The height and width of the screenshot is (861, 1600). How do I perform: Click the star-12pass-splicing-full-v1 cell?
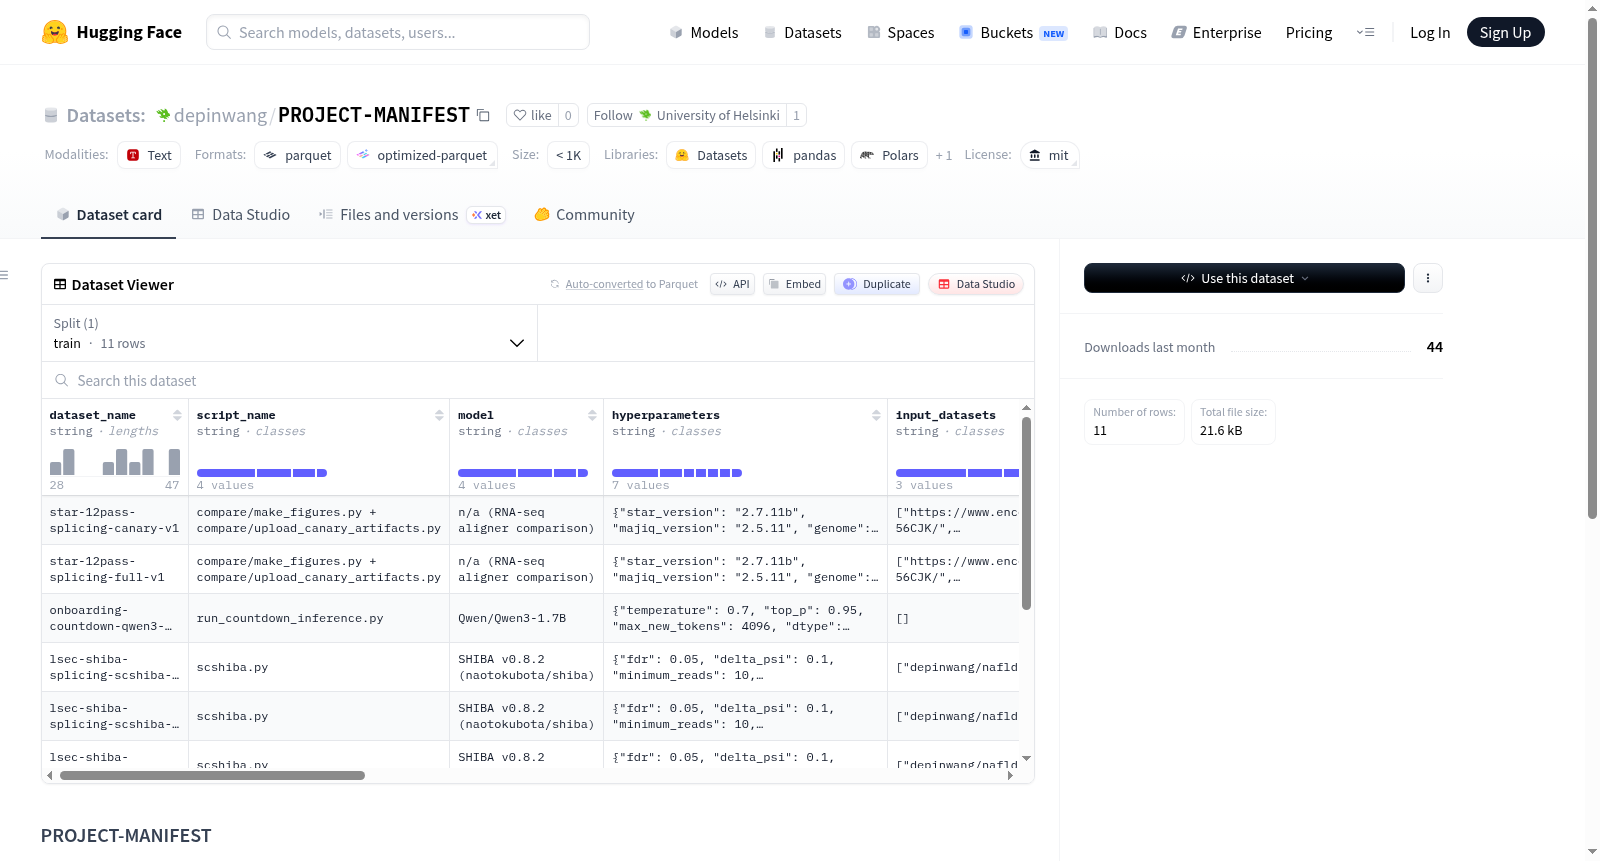point(115,569)
